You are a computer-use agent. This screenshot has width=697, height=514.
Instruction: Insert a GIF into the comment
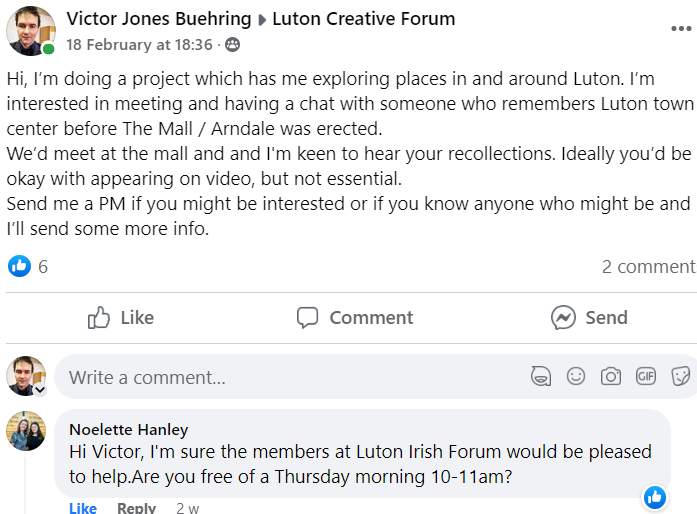point(646,377)
